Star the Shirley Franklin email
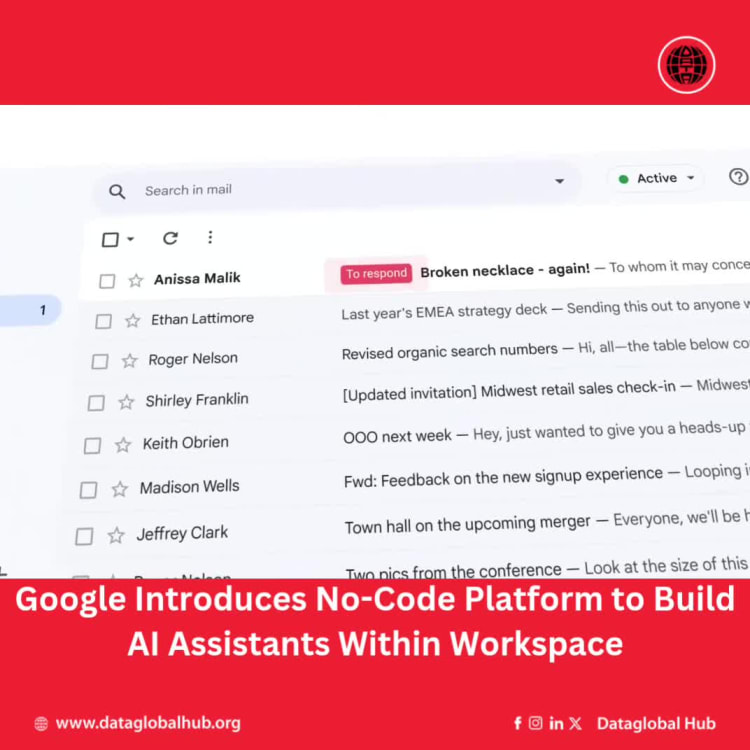The image size is (750, 750). point(126,402)
